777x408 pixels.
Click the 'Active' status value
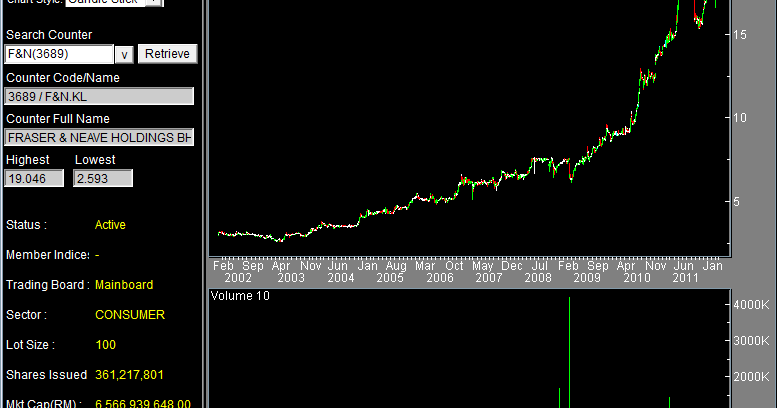tap(110, 225)
